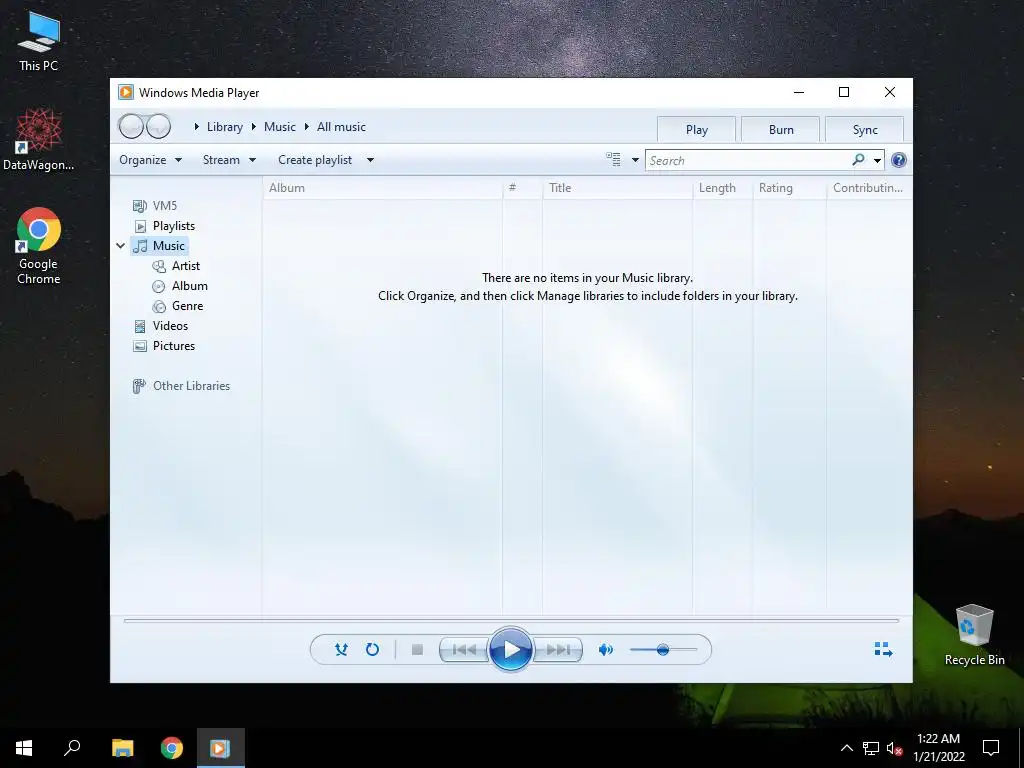Click Create playlist button
1024x768 pixels.
(315, 160)
